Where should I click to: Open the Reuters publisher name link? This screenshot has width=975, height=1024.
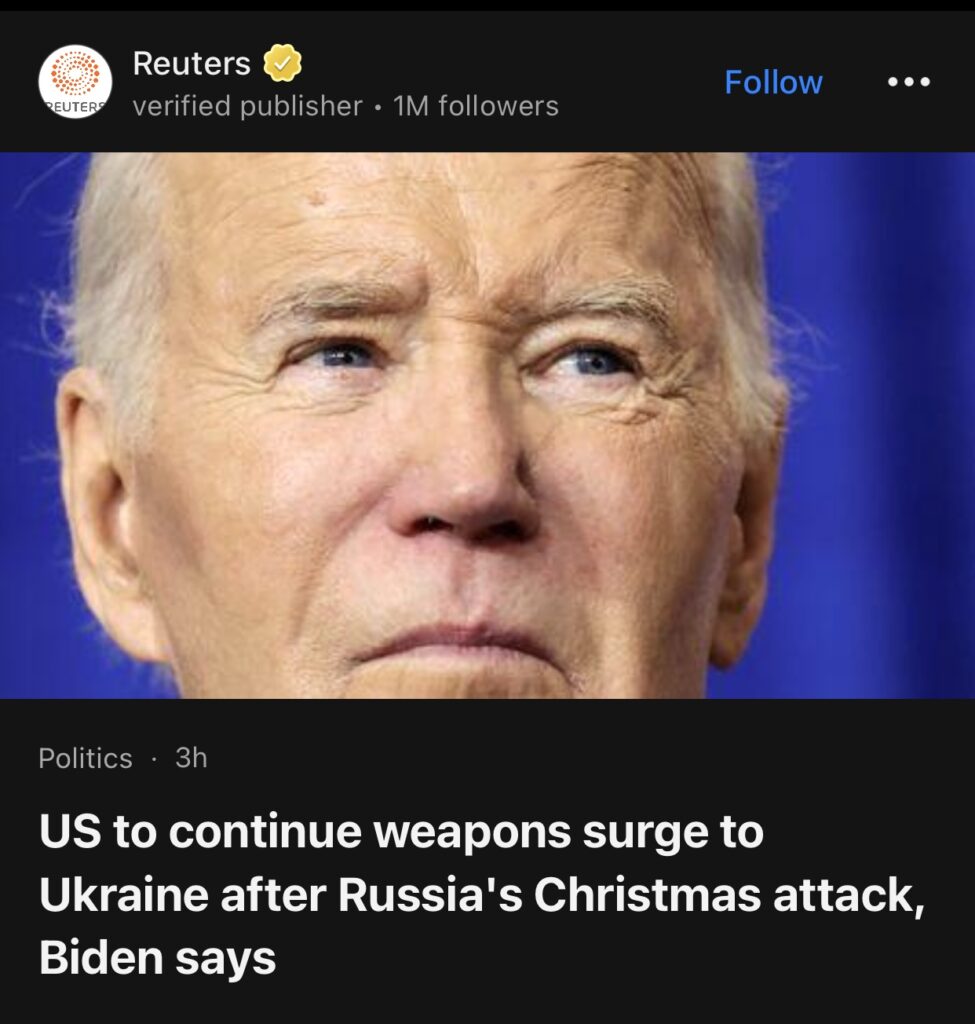coord(191,63)
